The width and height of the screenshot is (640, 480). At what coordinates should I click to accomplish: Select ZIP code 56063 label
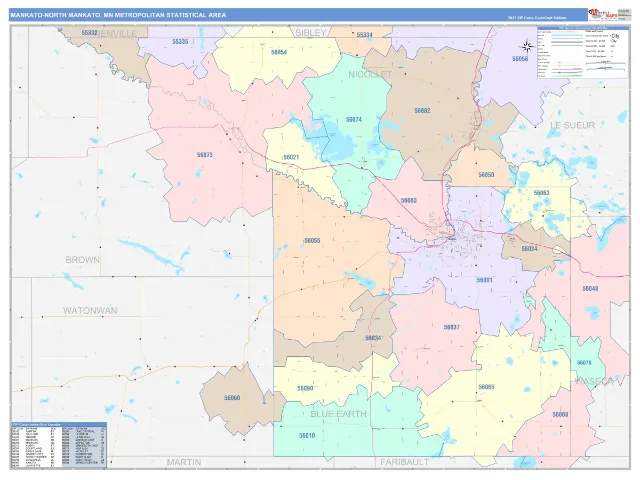pos(541,193)
